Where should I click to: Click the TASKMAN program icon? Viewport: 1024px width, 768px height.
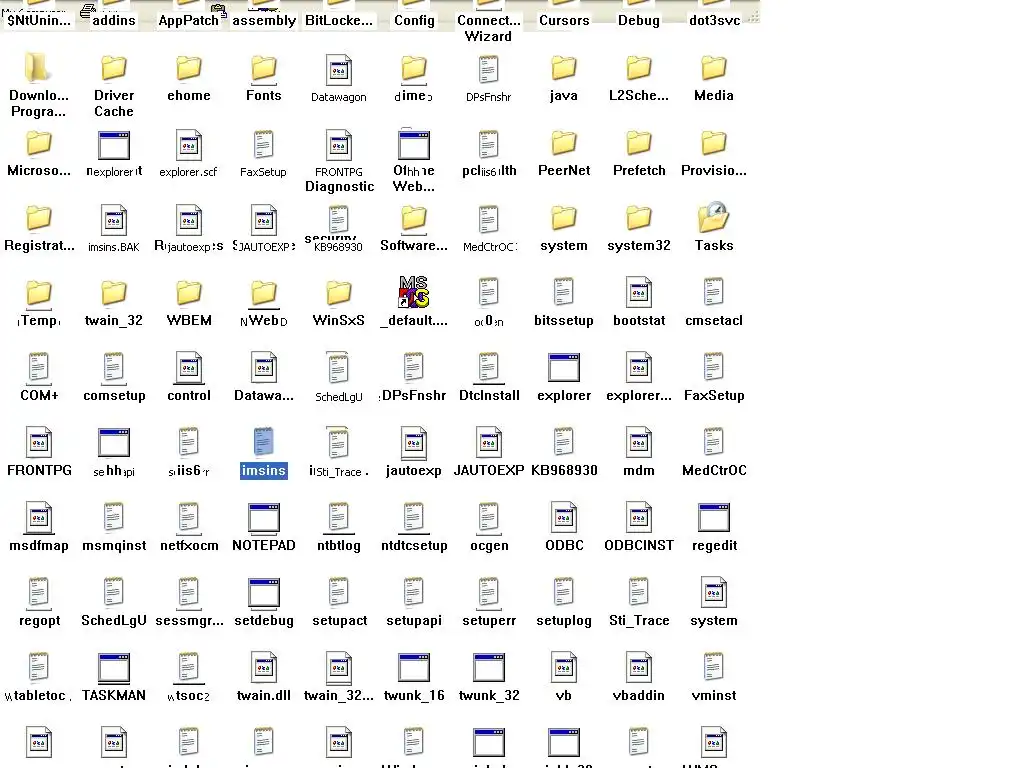coord(114,668)
